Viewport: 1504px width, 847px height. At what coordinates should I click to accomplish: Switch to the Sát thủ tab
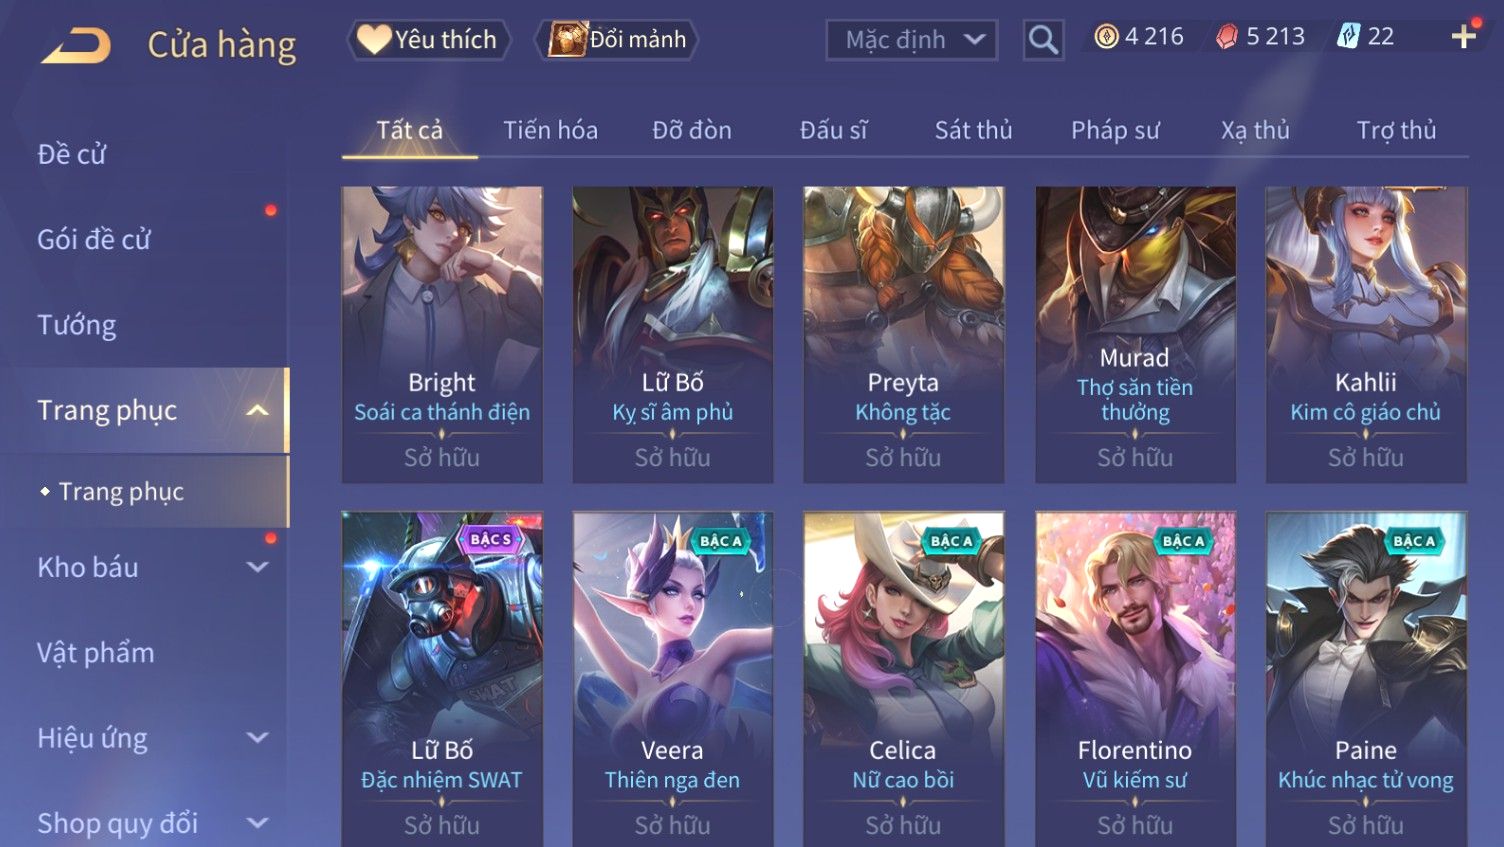973,130
